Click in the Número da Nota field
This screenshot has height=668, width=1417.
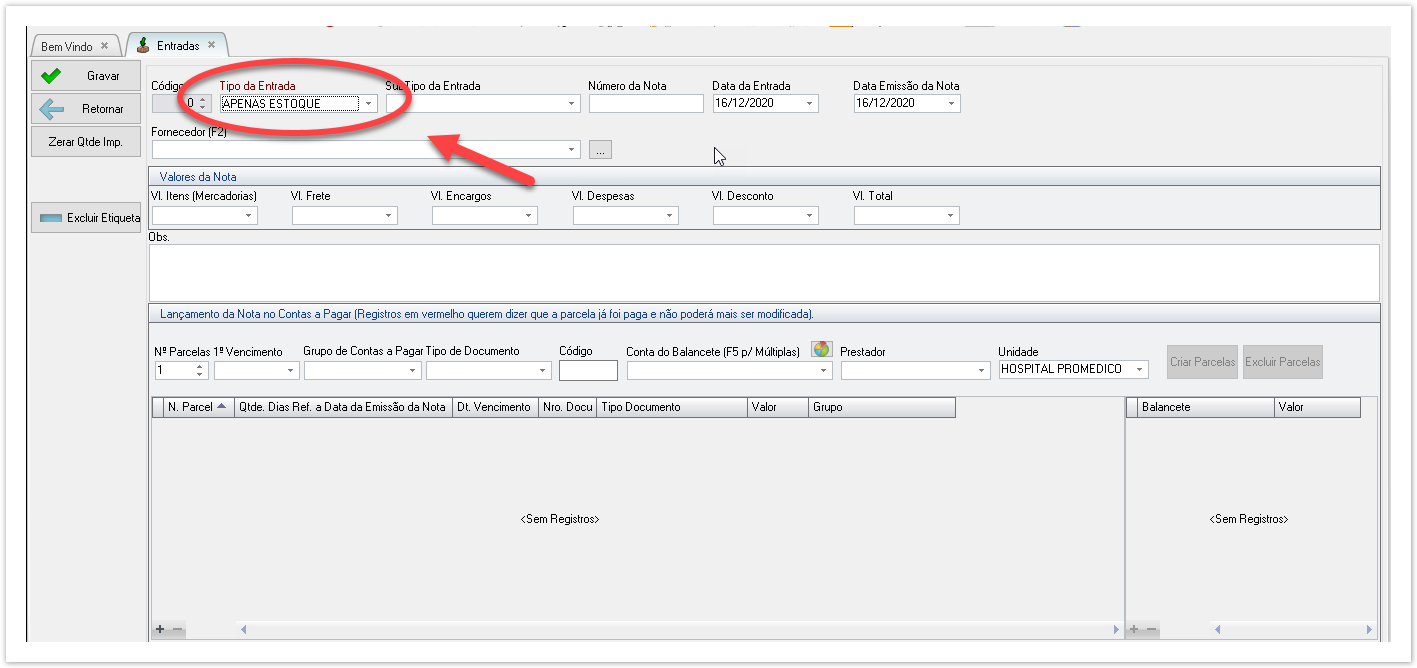646,103
